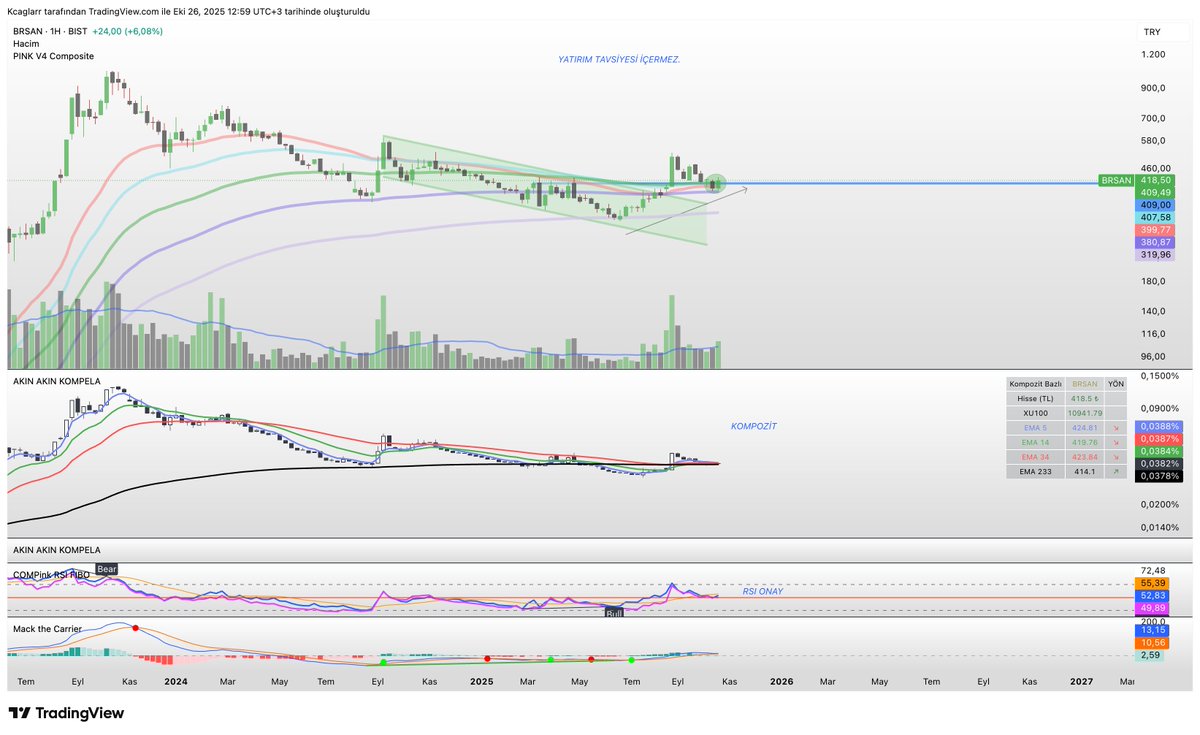
Task: Click the YÖN column header
Action: coord(1115,384)
